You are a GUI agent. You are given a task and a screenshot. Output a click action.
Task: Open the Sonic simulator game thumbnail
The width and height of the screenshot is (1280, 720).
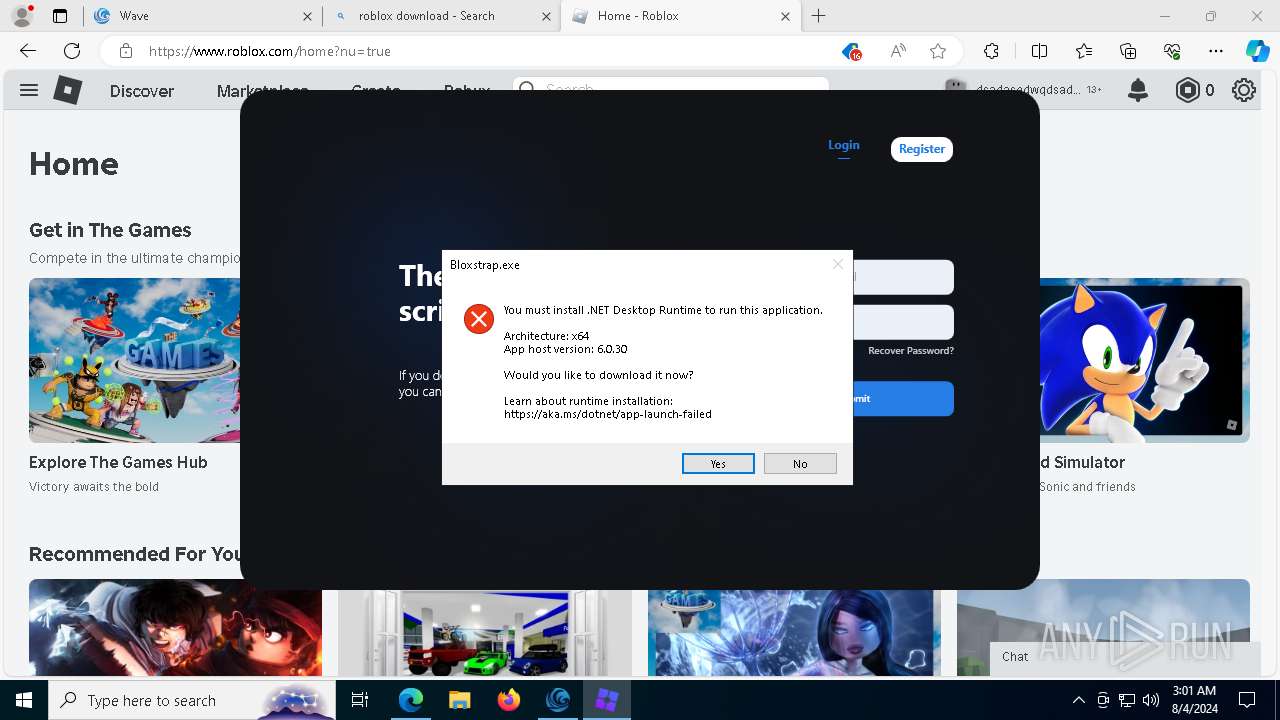(x=1145, y=360)
